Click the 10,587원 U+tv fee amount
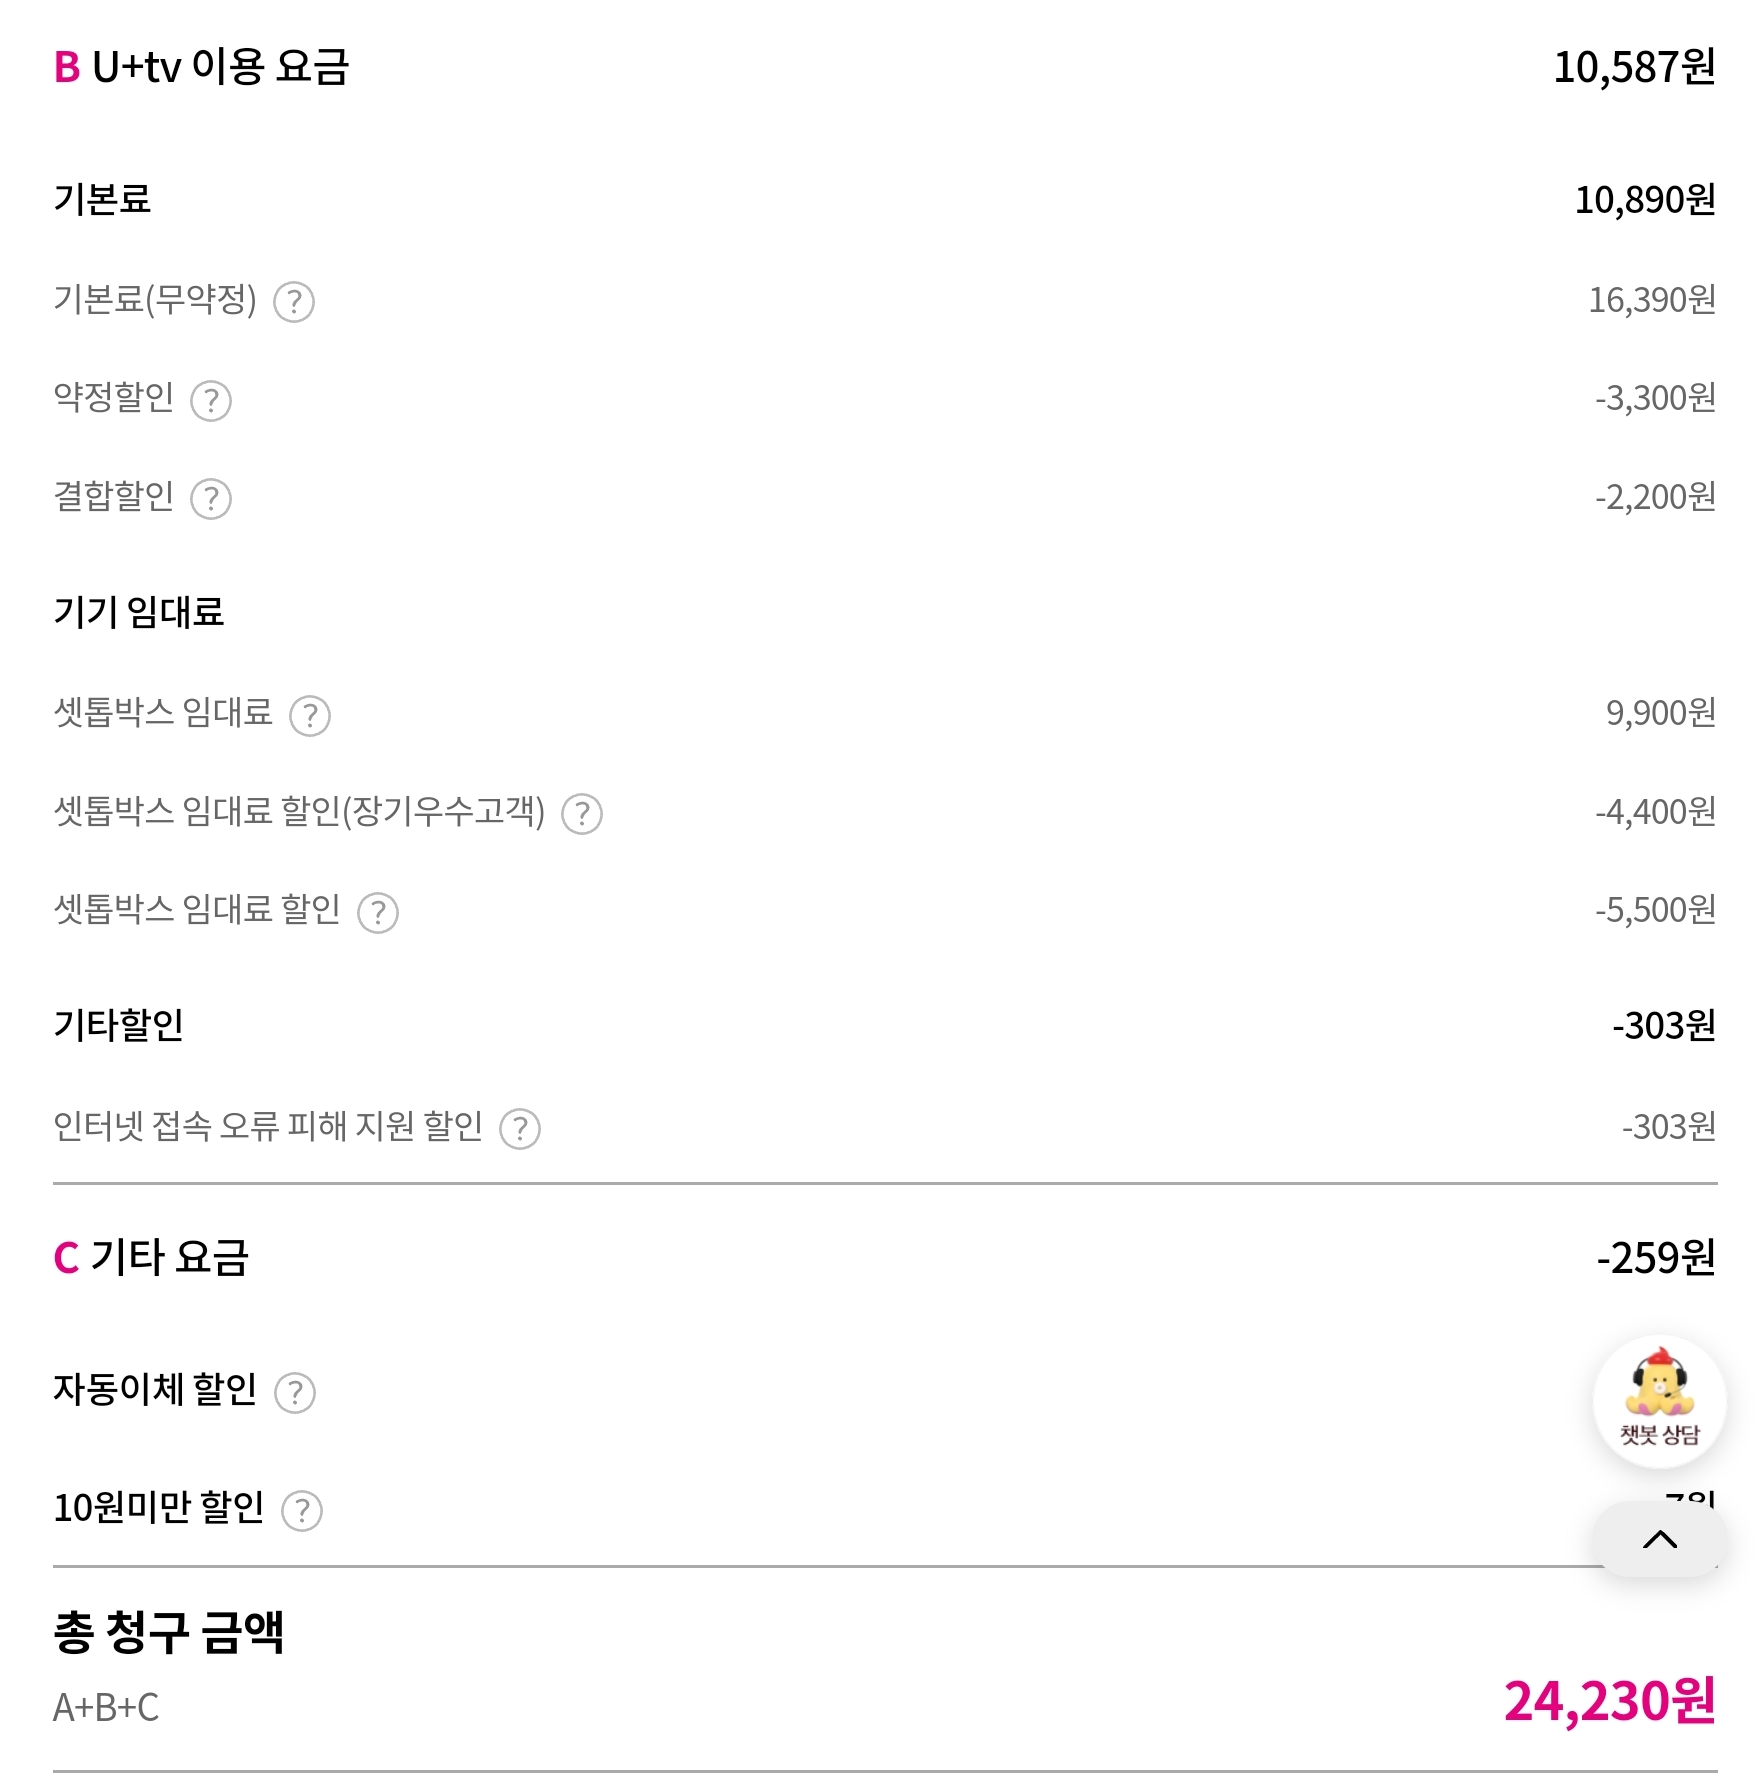 click(x=1634, y=67)
